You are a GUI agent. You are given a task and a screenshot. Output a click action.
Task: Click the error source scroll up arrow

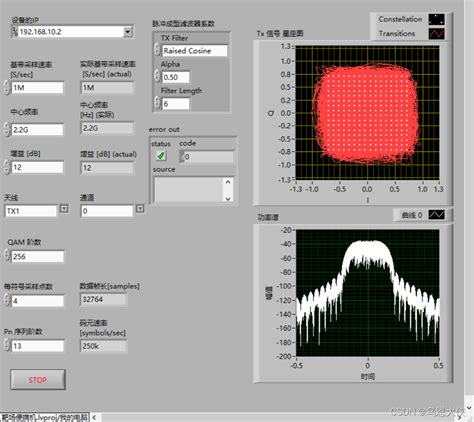pos(228,182)
